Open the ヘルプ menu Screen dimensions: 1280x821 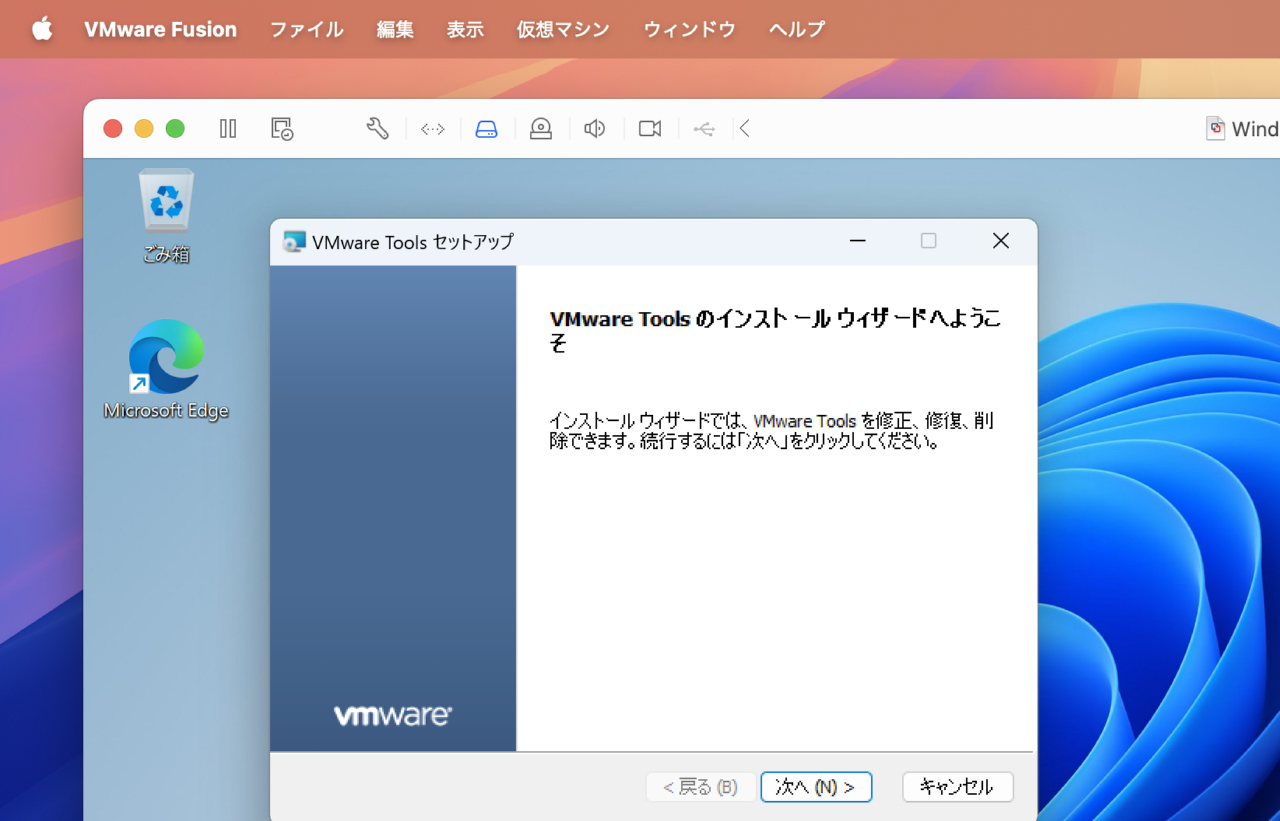[797, 29]
